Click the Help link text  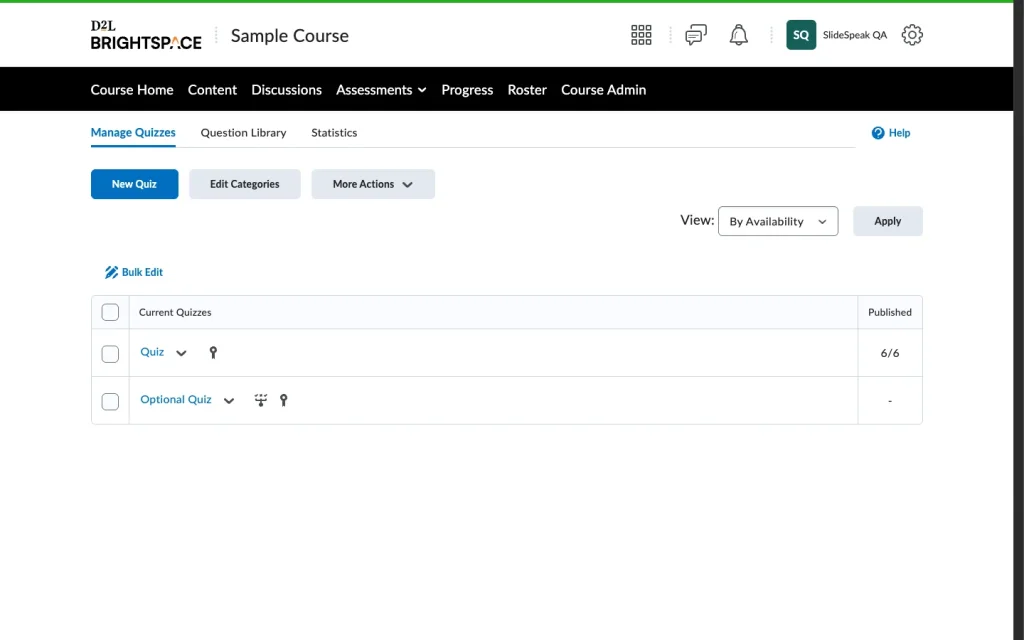899,133
